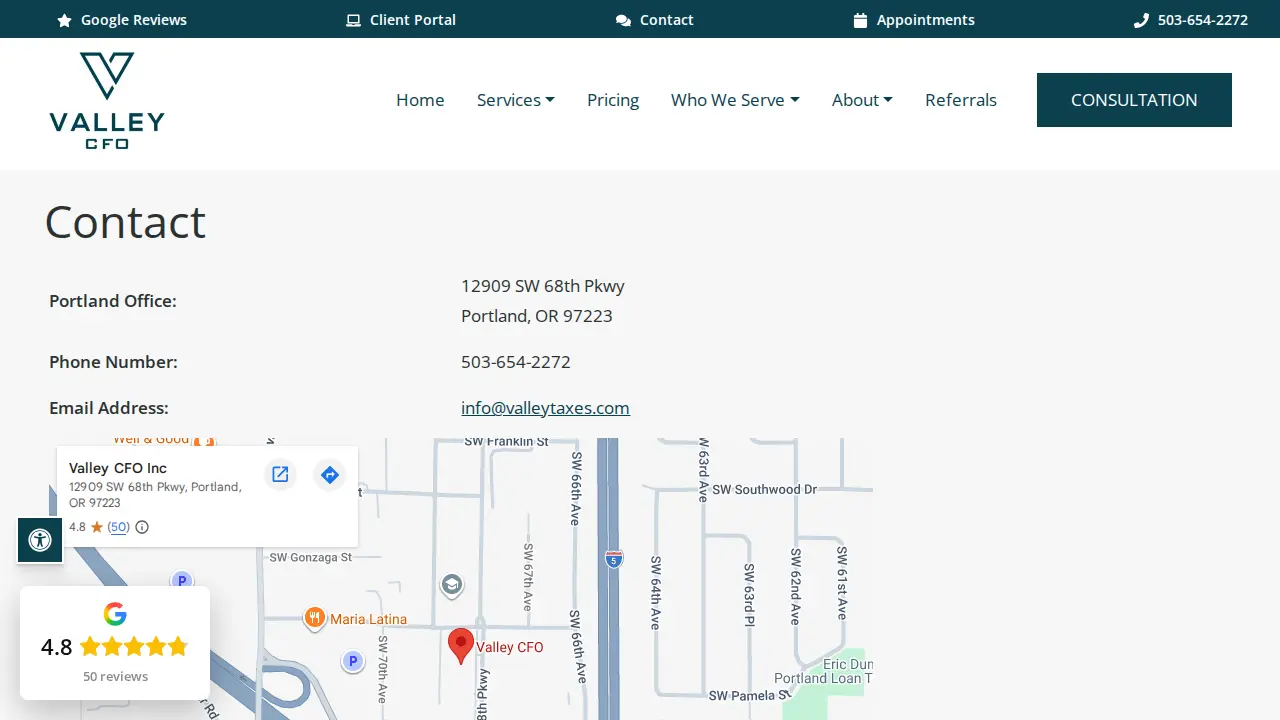Click the "Portland Office:" label
Image resolution: width=1280 pixels, height=720 pixels.
113,301
